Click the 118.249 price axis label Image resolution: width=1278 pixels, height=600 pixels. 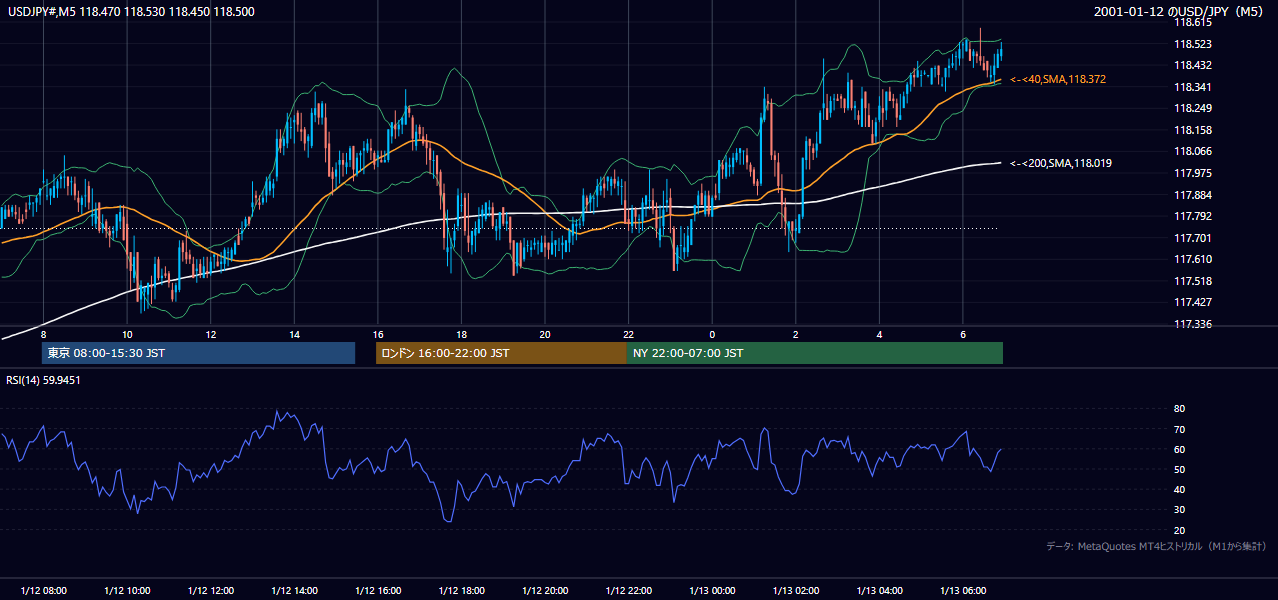tap(1192, 108)
